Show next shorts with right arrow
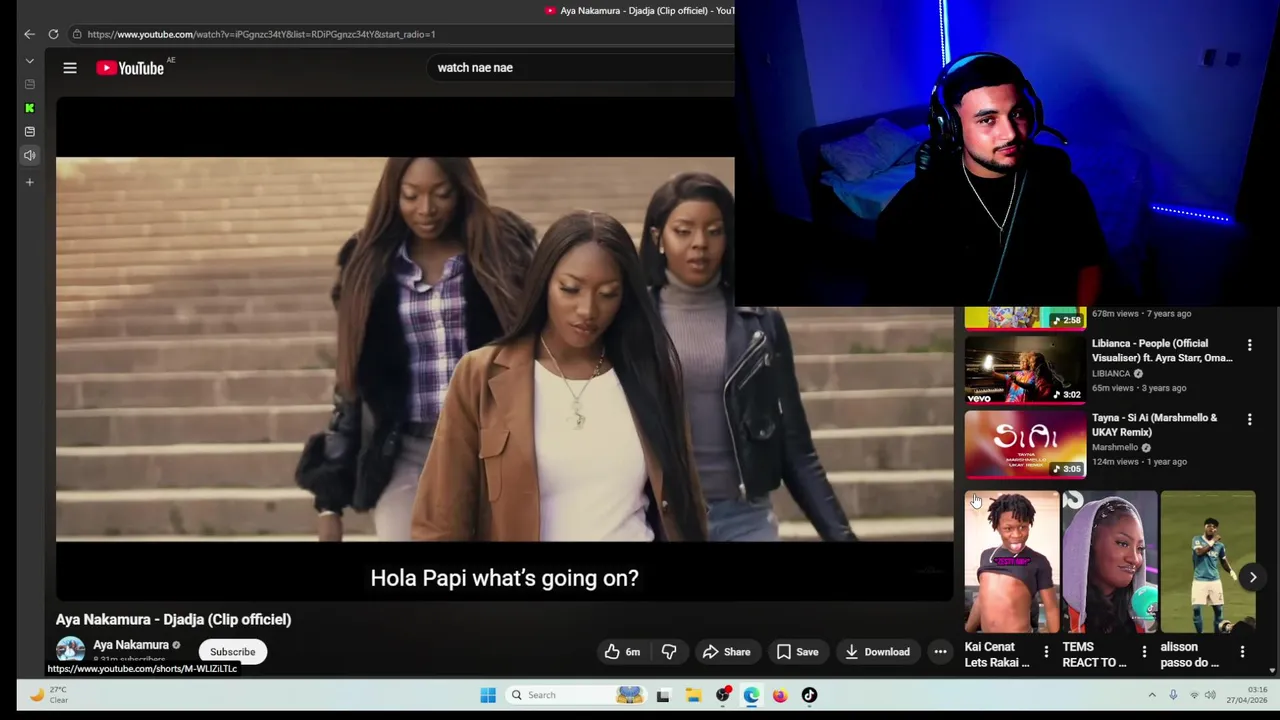The height and width of the screenshot is (720, 1280). [x=1252, y=577]
